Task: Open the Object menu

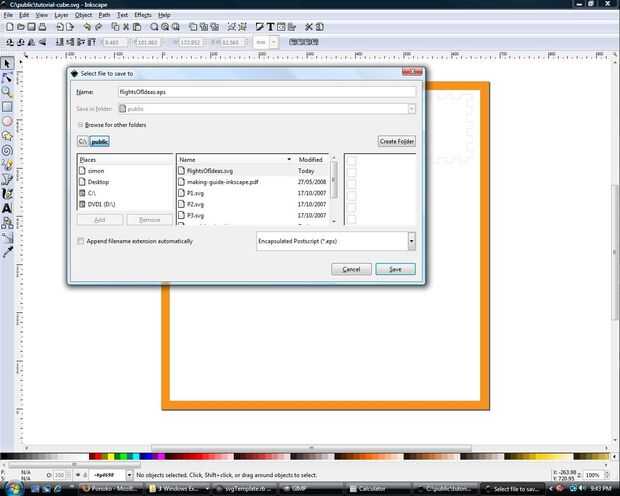Action: click(x=83, y=15)
